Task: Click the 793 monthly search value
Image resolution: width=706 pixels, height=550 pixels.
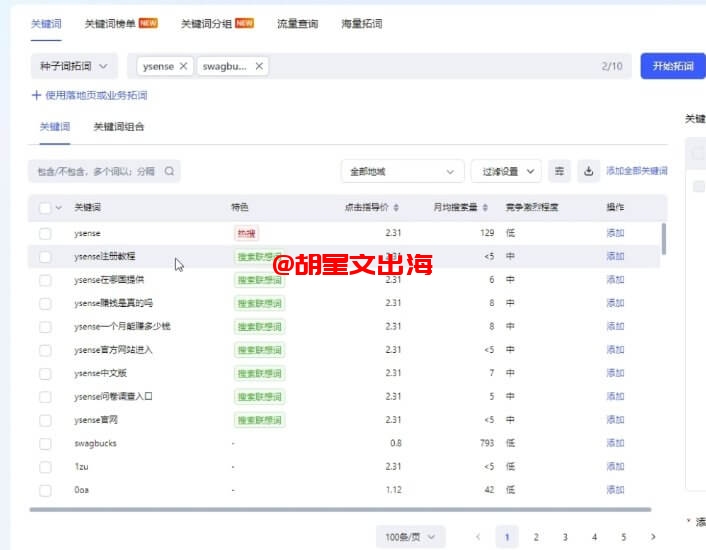Action: (x=487, y=443)
